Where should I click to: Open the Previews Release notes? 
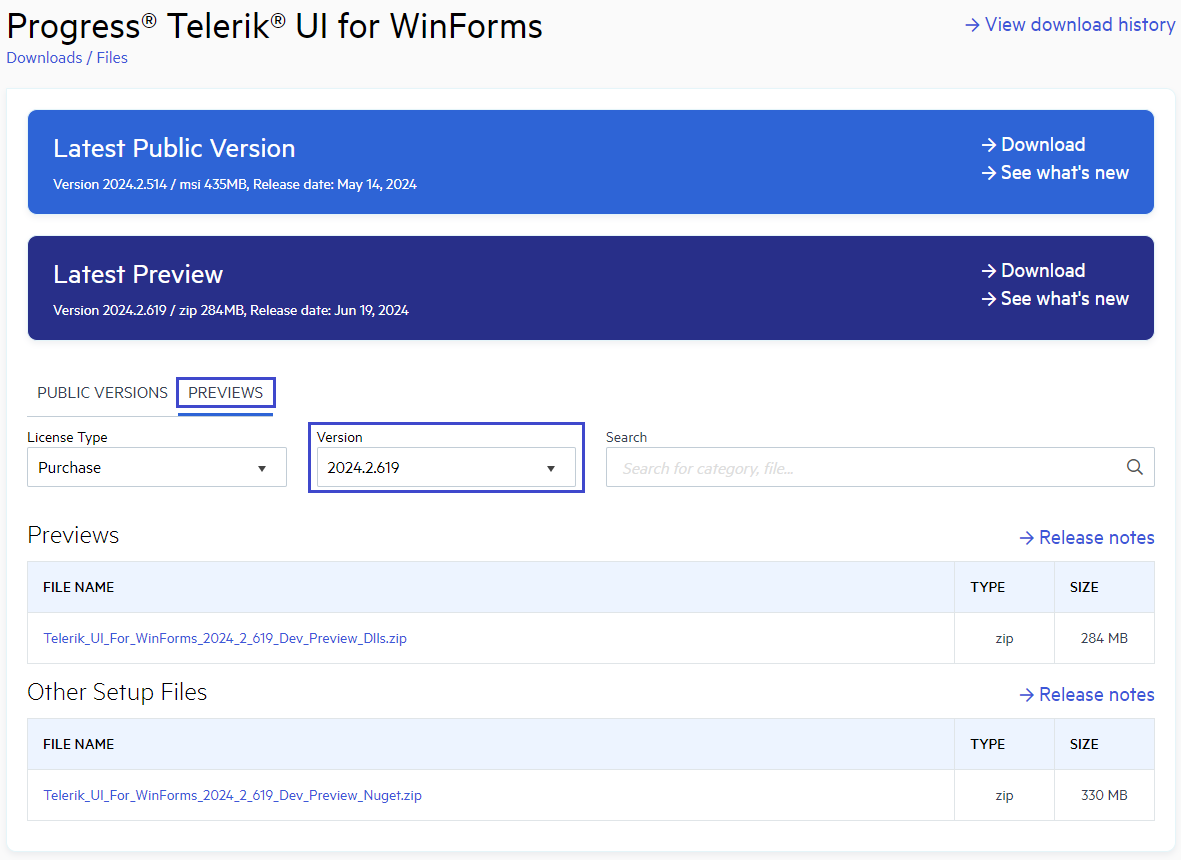[x=1097, y=537]
